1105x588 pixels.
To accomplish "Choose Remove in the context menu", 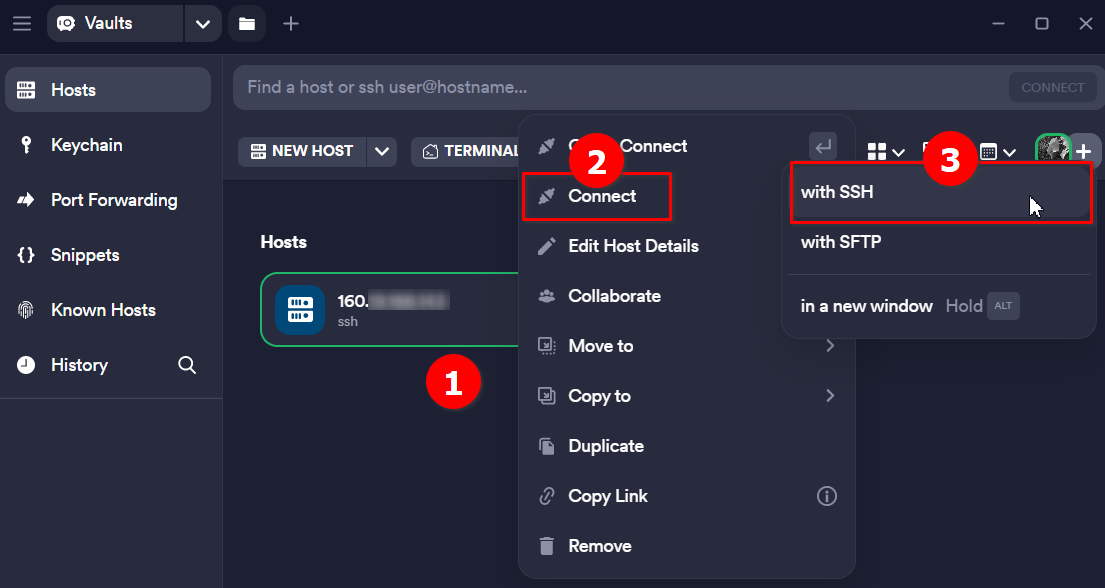I will click(686, 546).
